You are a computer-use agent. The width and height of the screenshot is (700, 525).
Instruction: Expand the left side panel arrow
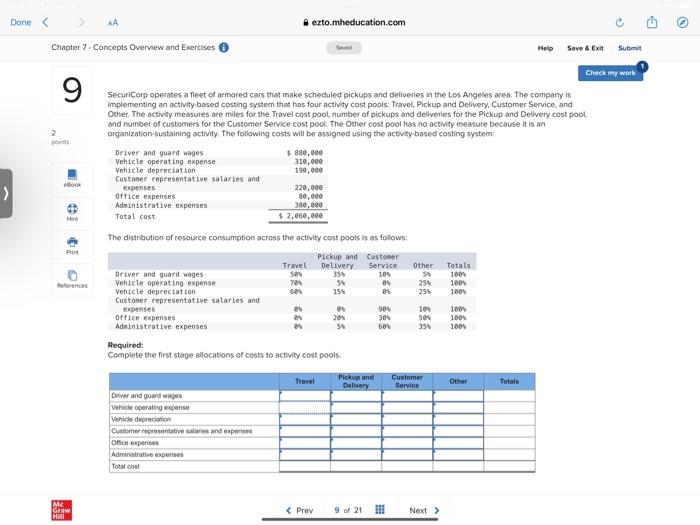click(x=6, y=193)
